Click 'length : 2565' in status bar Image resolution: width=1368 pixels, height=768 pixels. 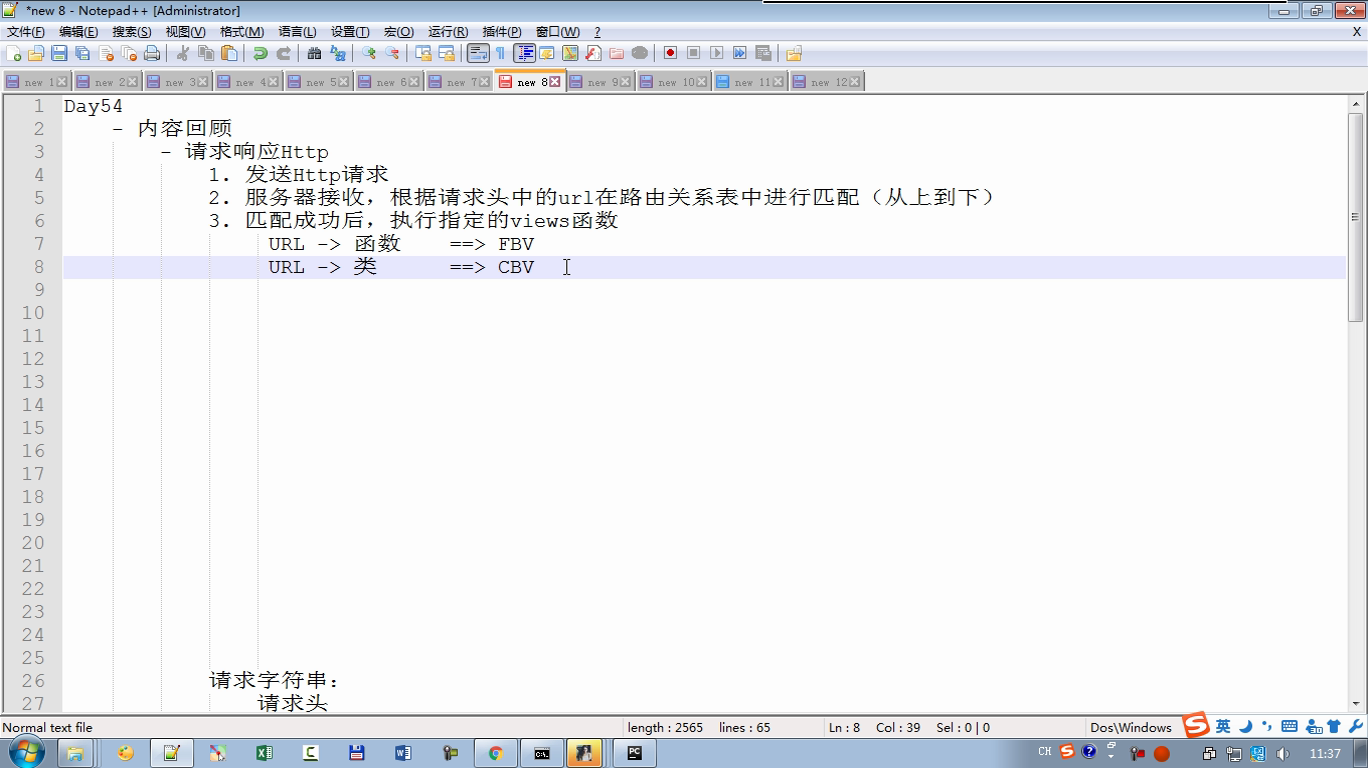point(665,727)
